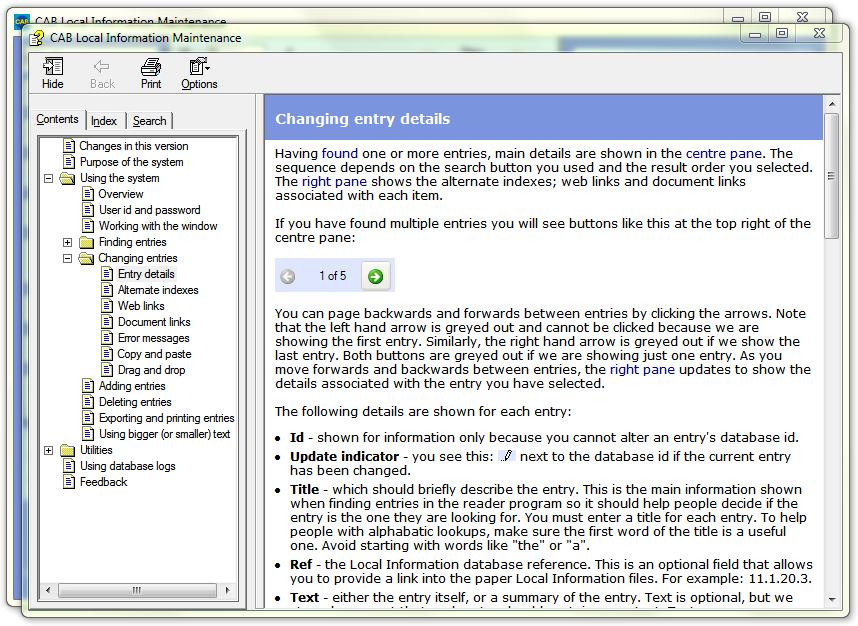
Task: Click the content pane scroll down arrow
Action: 832,599
